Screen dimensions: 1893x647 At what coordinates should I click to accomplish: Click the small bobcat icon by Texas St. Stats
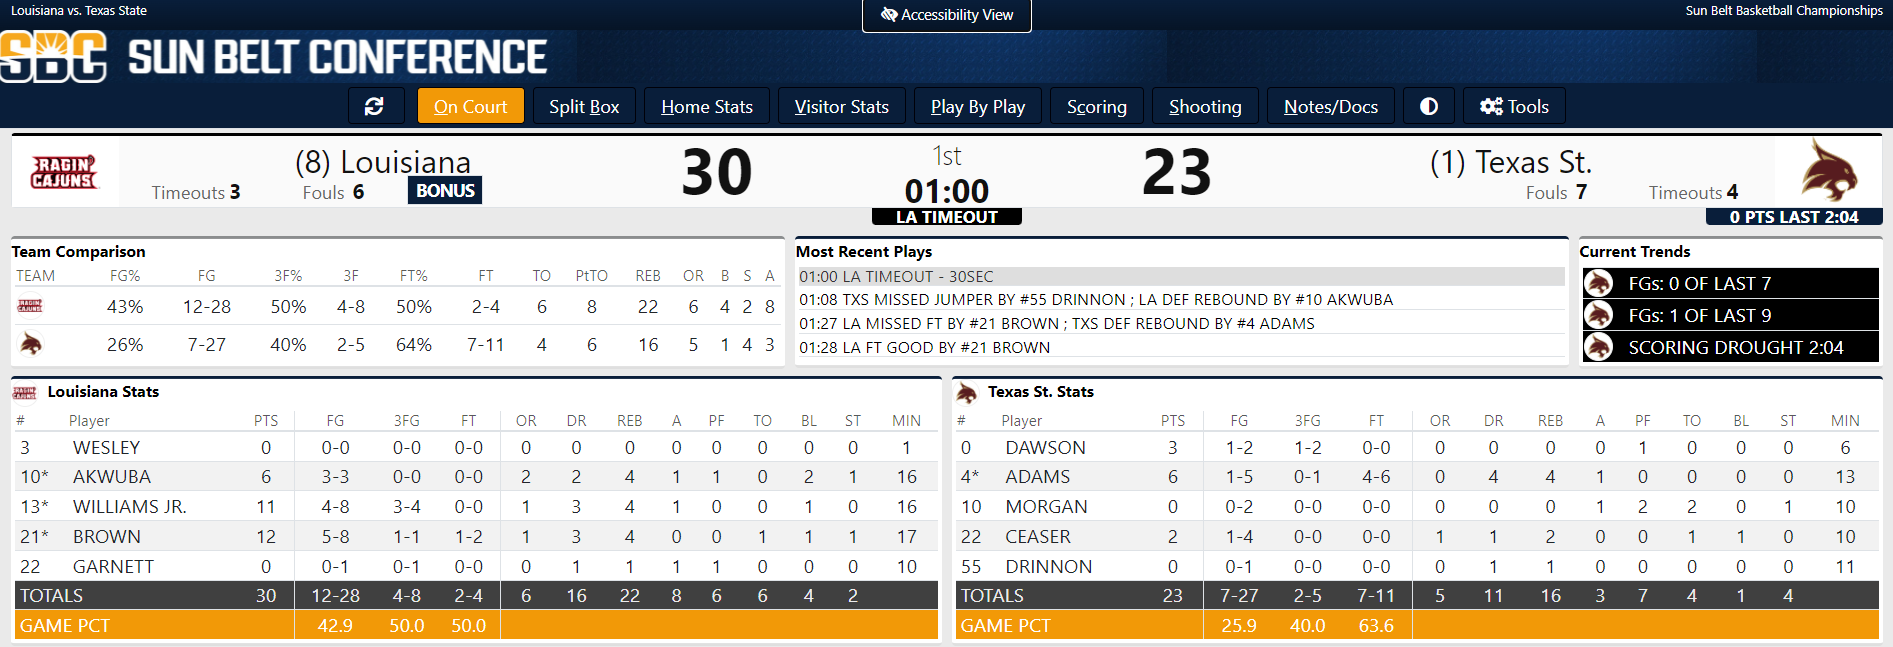(x=966, y=392)
